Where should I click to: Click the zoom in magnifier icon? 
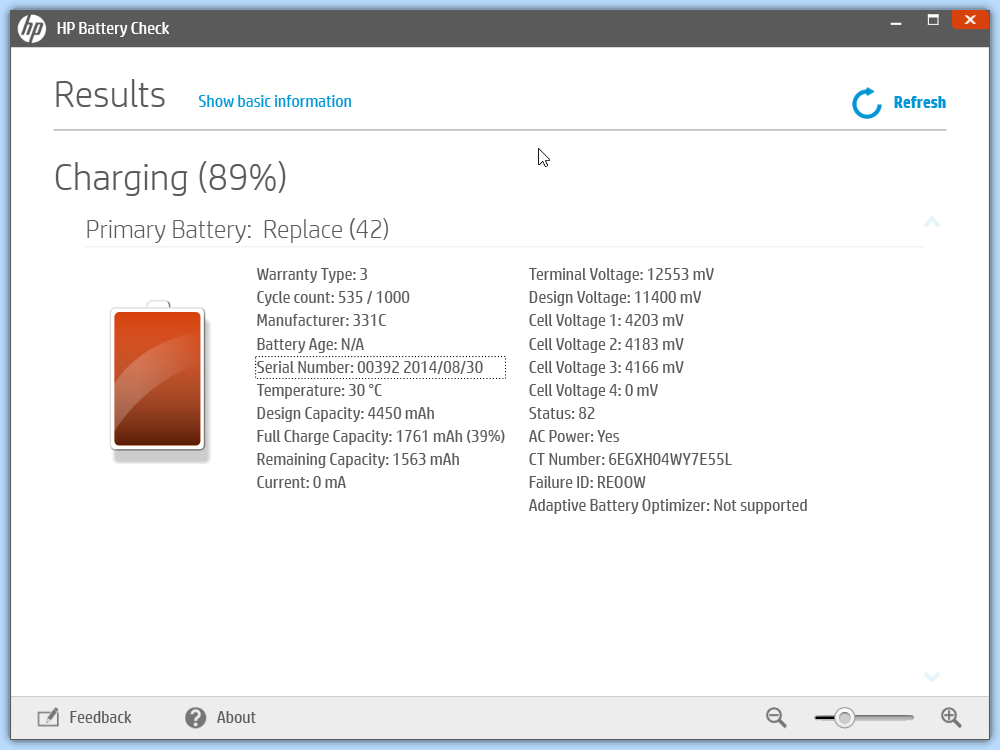(x=952, y=717)
